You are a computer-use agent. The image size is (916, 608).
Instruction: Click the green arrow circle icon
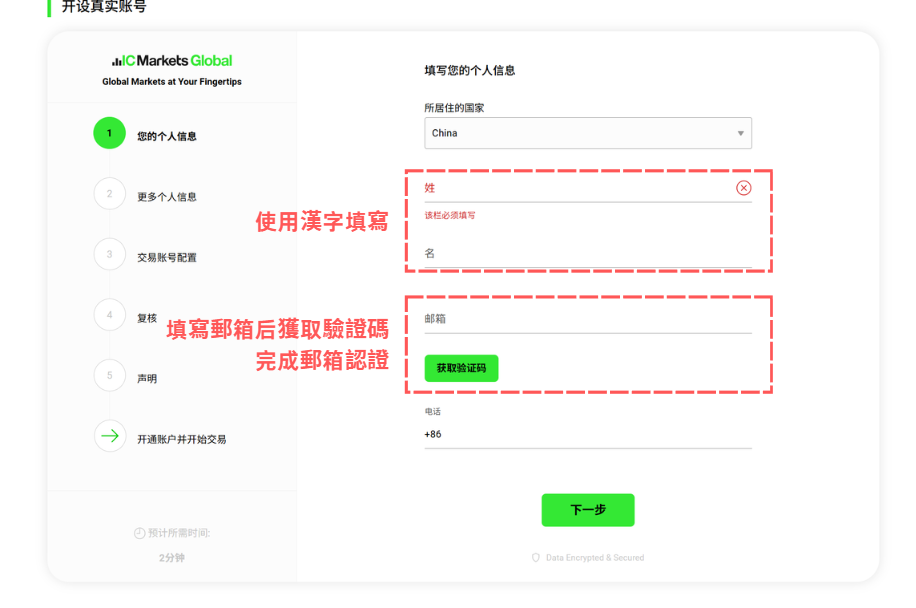click(110, 436)
